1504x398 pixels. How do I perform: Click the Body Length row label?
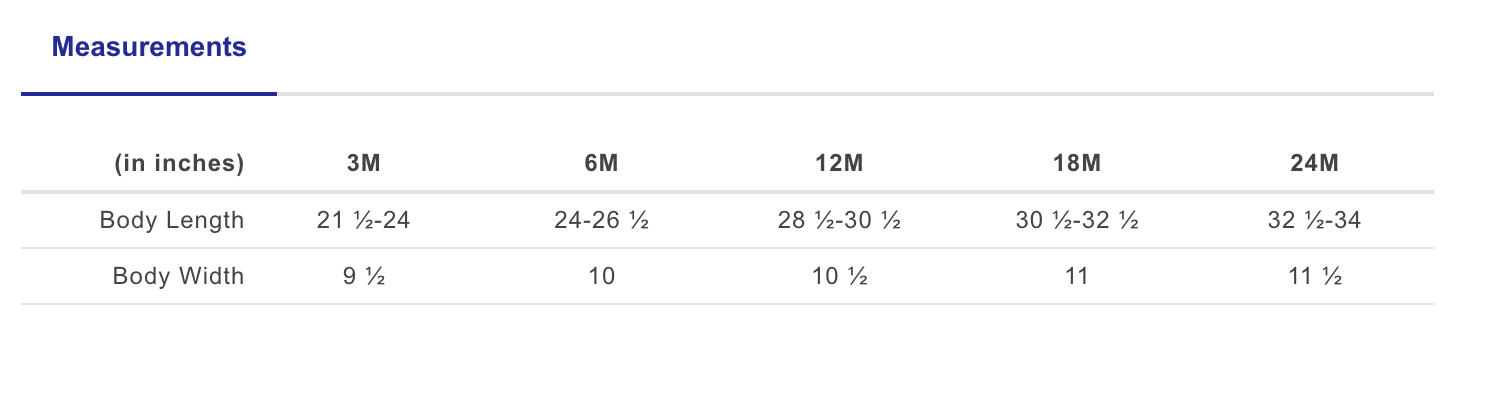coord(172,220)
